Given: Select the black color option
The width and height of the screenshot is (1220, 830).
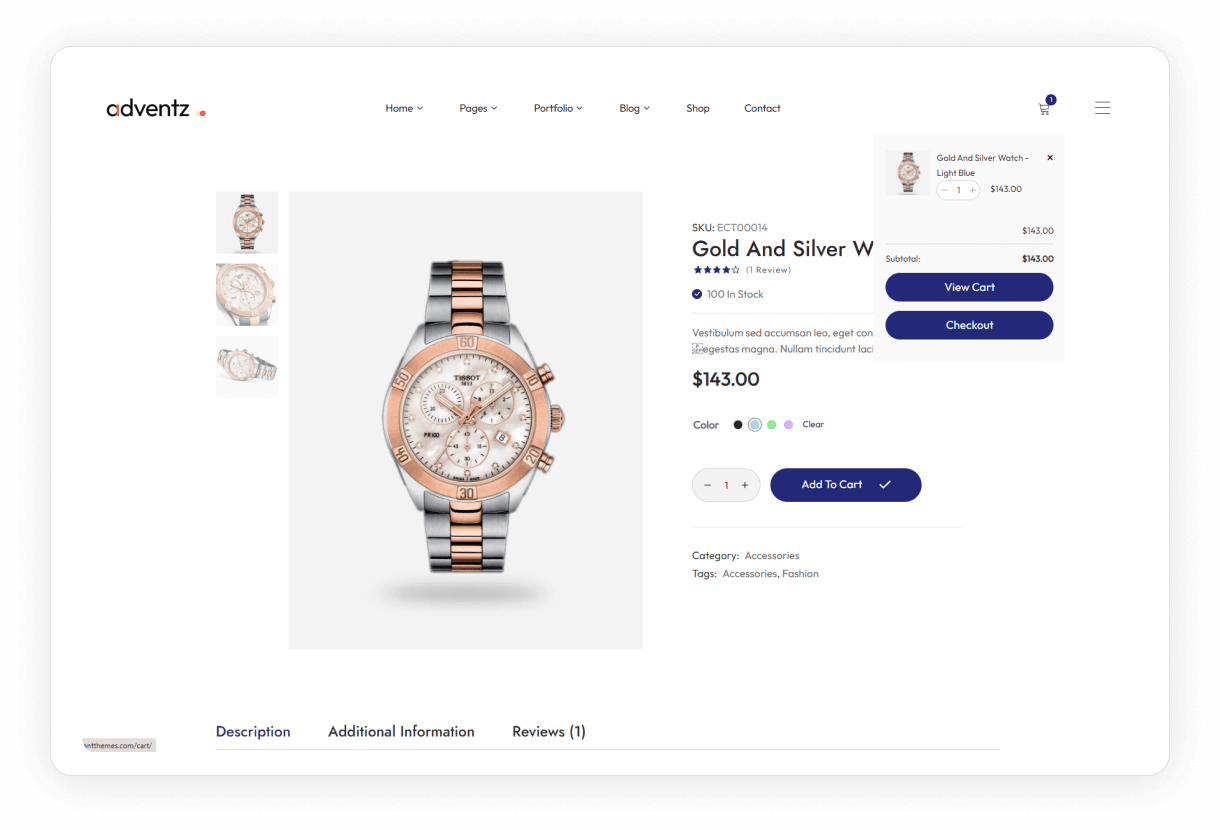Looking at the screenshot, I should pos(738,425).
